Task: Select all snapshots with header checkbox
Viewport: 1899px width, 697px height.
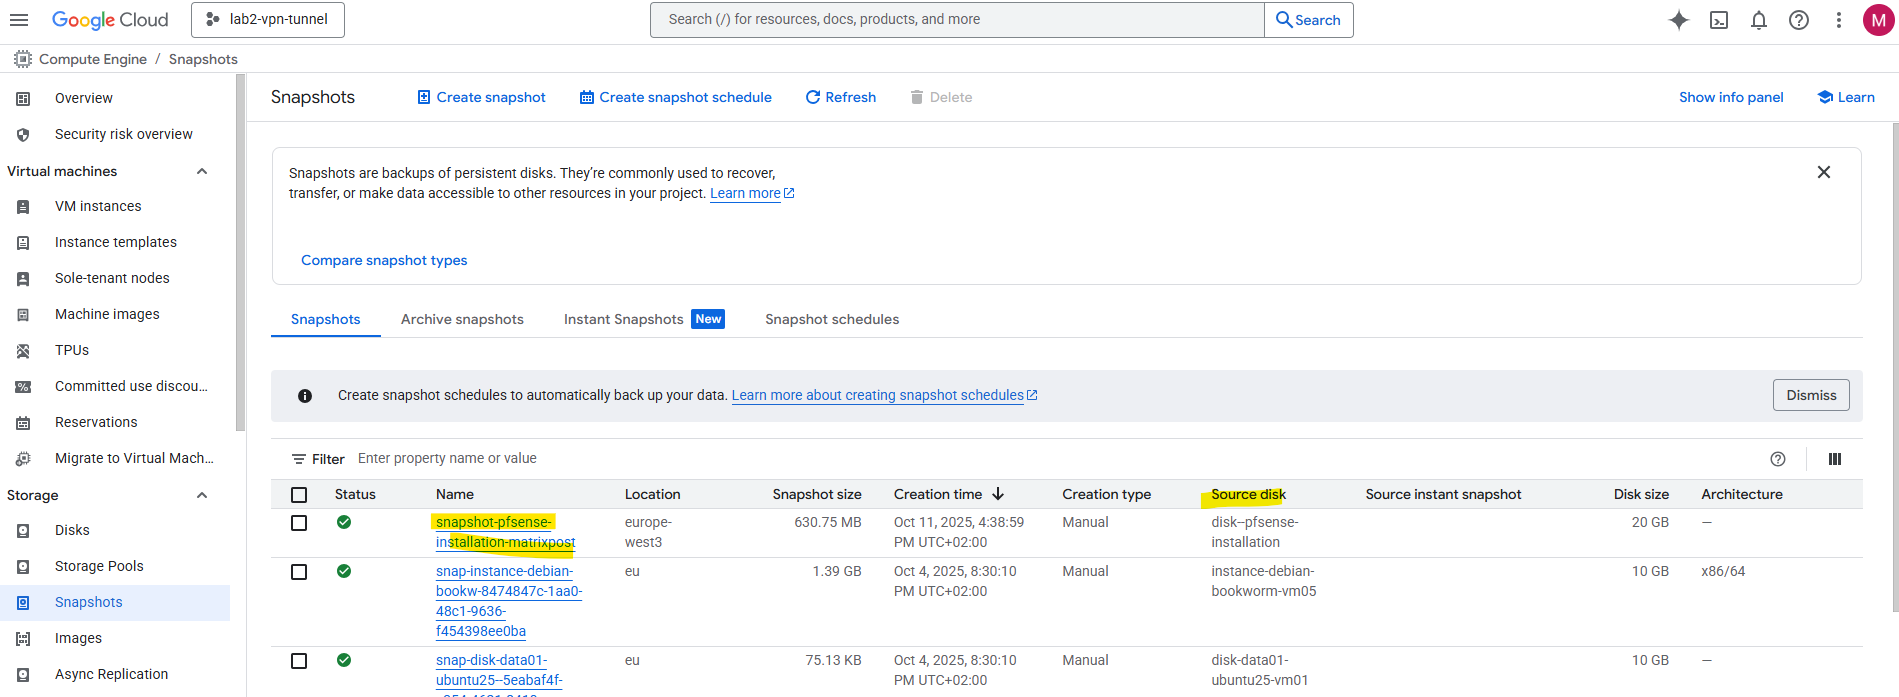Action: tap(299, 495)
